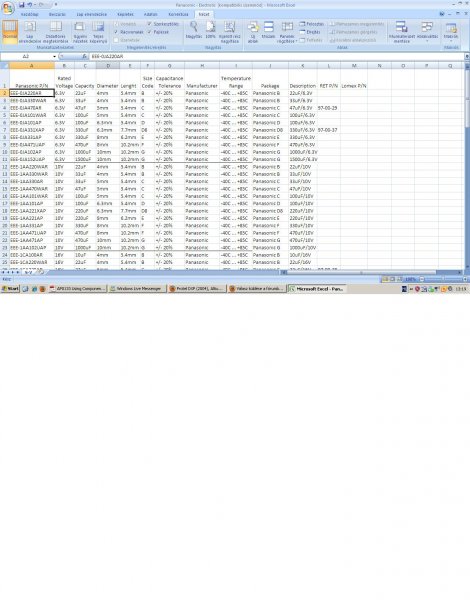Open Windows Live Messenger taskbar button
This screenshot has width=470, height=600.
pyautogui.click(x=138, y=289)
